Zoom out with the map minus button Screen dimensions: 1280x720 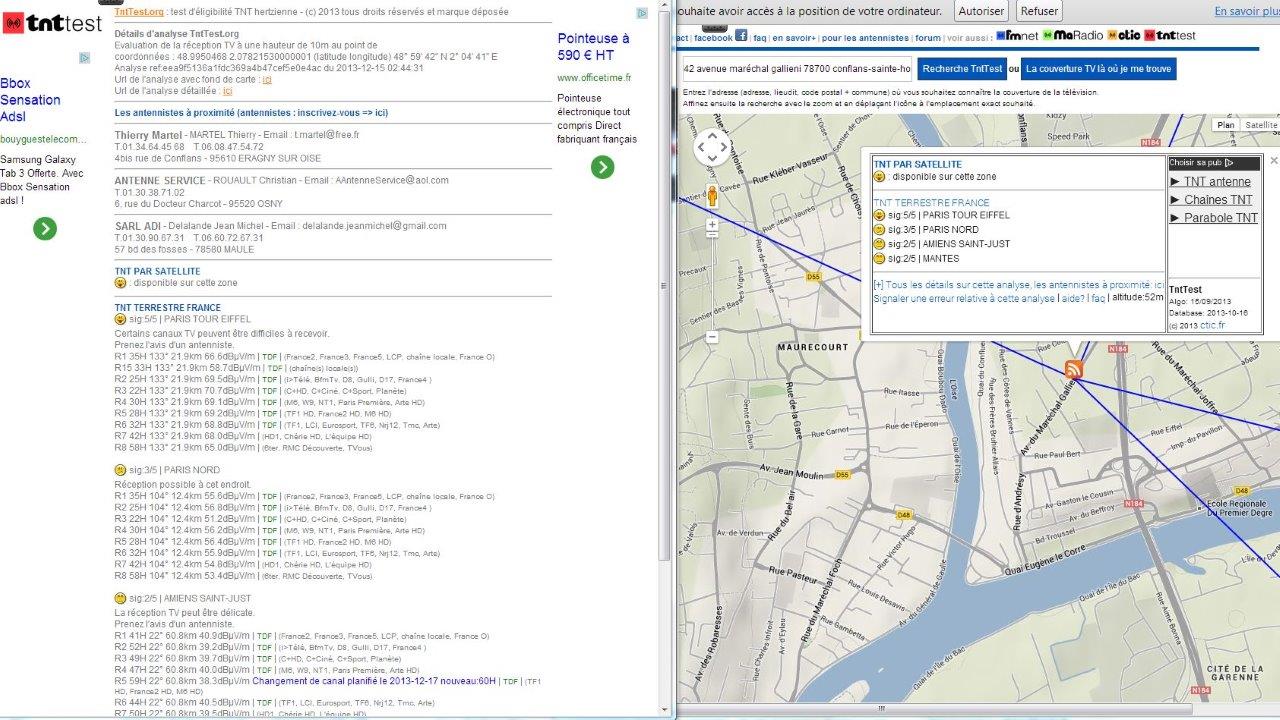pyautogui.click(x=712, y=337)
